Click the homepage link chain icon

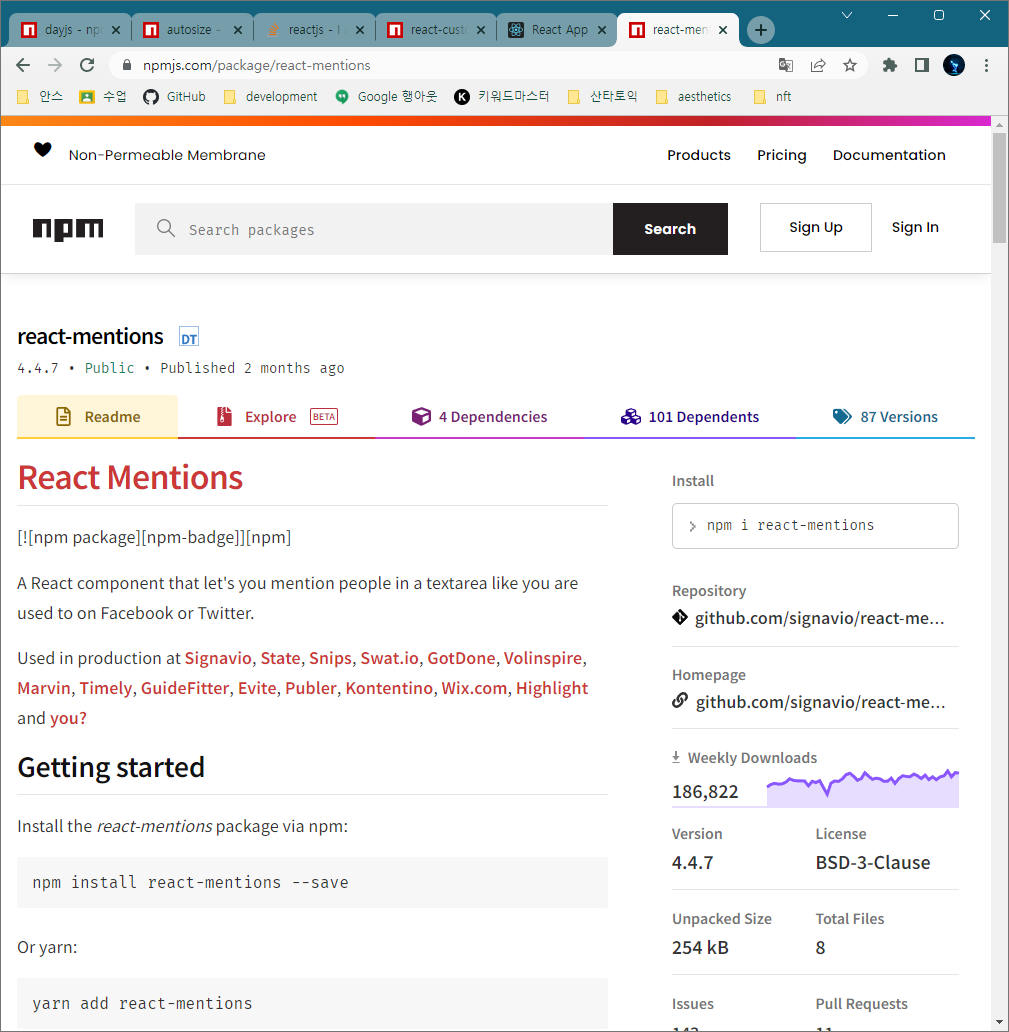tap(680, 701)
